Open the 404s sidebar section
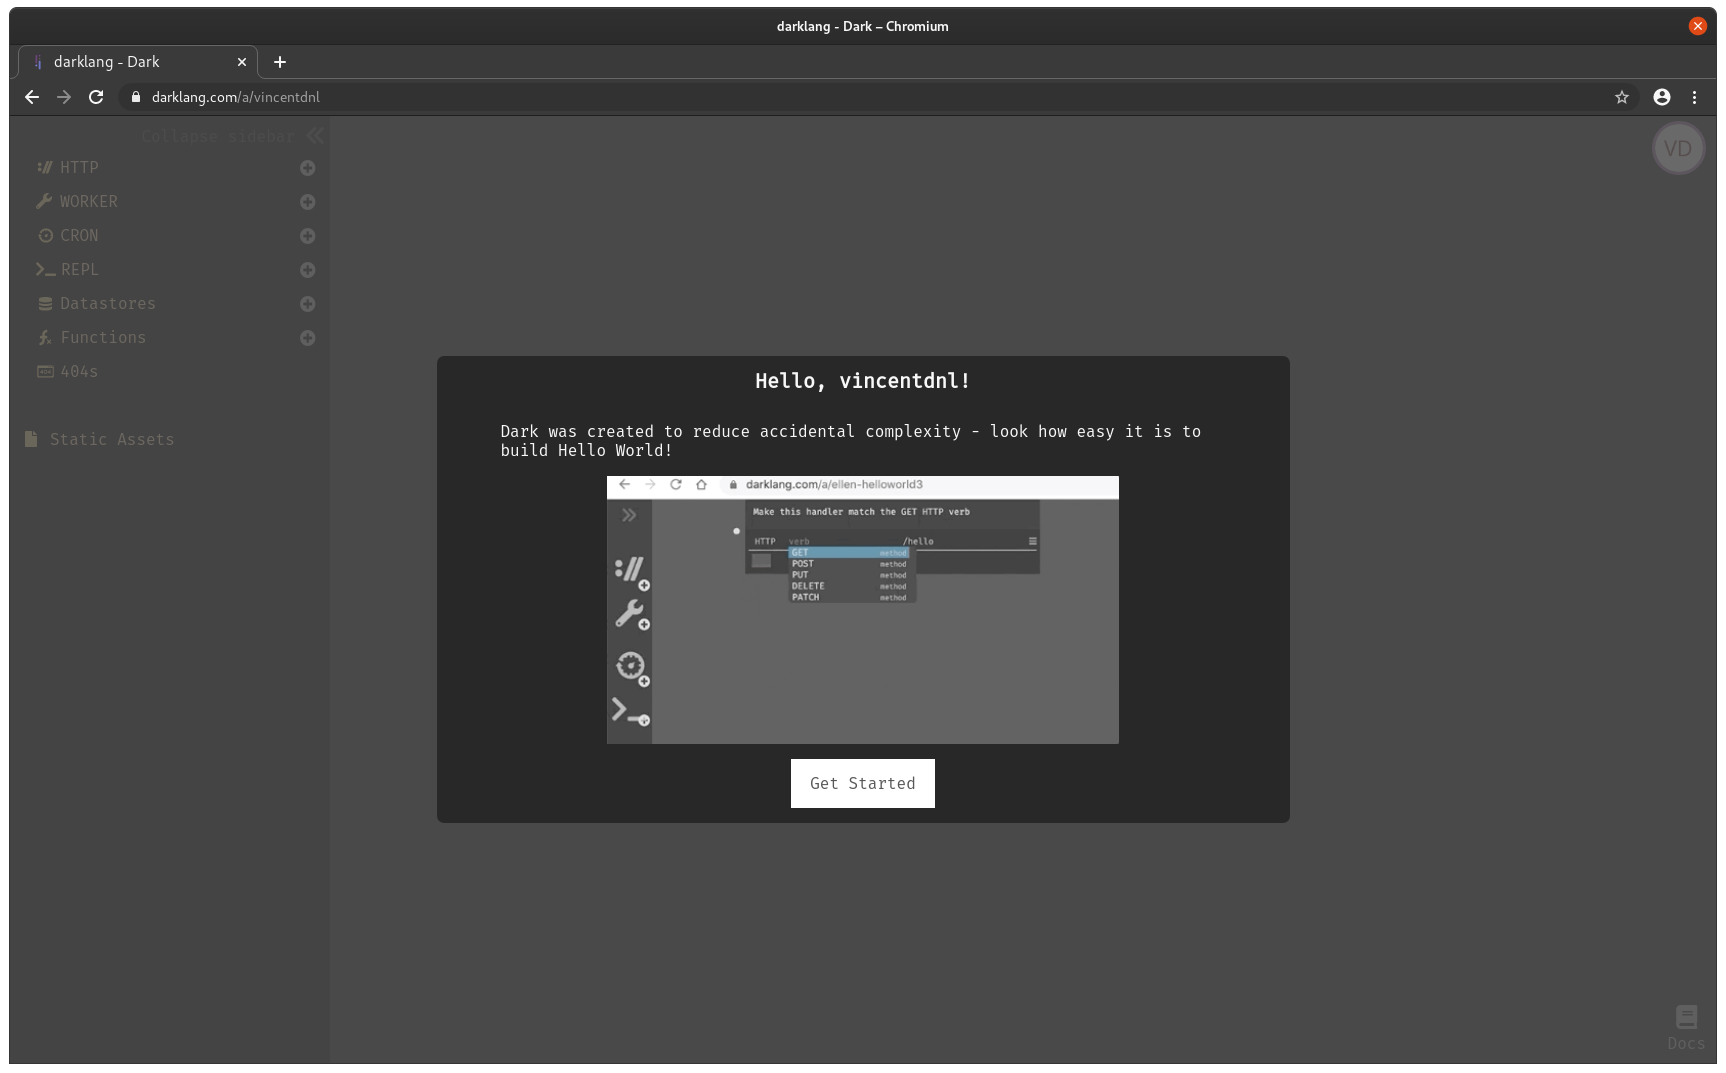This screenshot has height=1073, width=1726. pyautogui.click(x=68, y=372)
